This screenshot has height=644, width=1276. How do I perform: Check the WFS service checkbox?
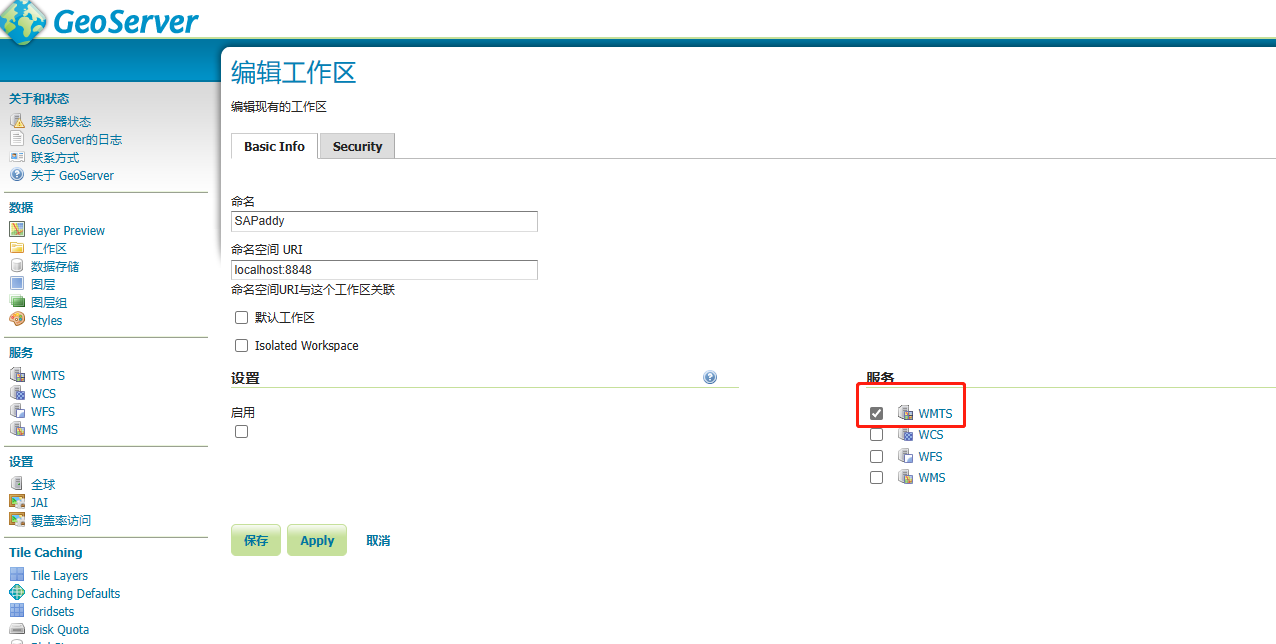point(877,456)
